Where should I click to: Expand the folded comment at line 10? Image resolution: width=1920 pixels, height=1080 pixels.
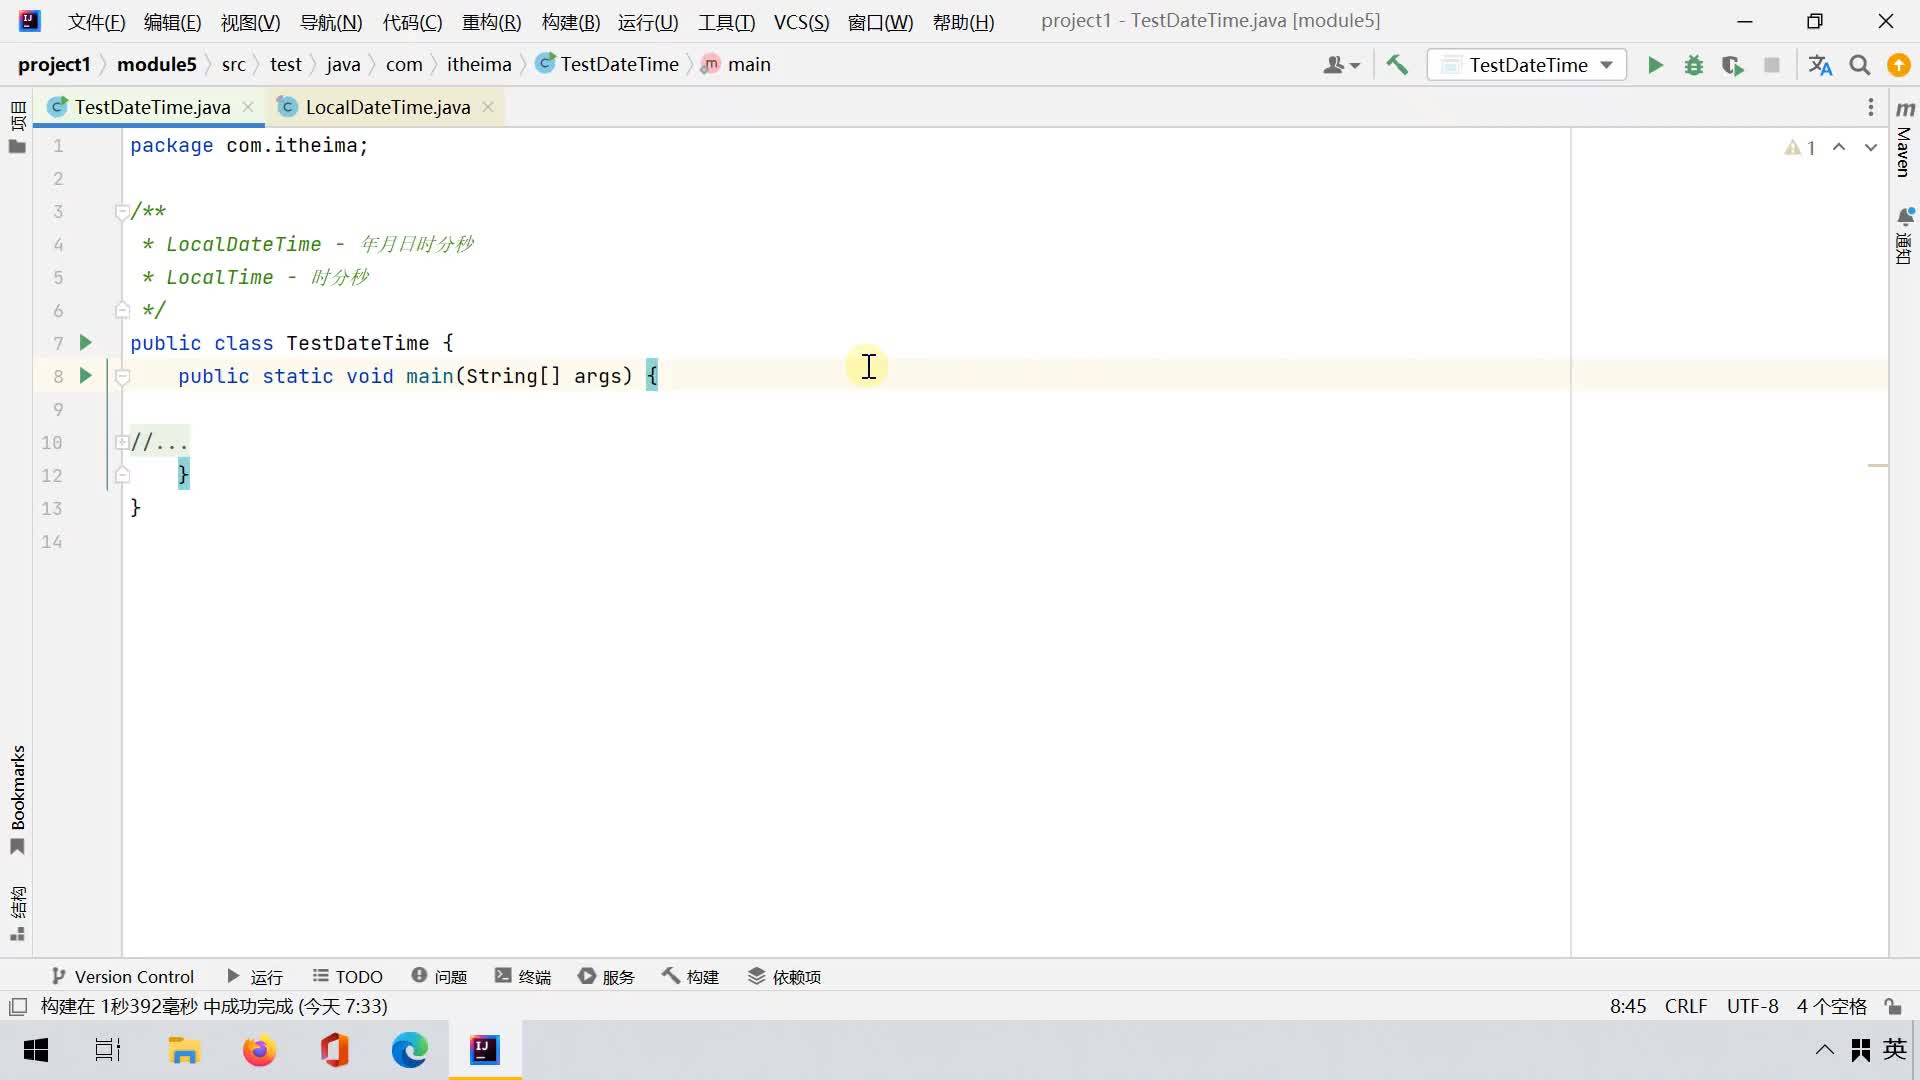point(122,442)
